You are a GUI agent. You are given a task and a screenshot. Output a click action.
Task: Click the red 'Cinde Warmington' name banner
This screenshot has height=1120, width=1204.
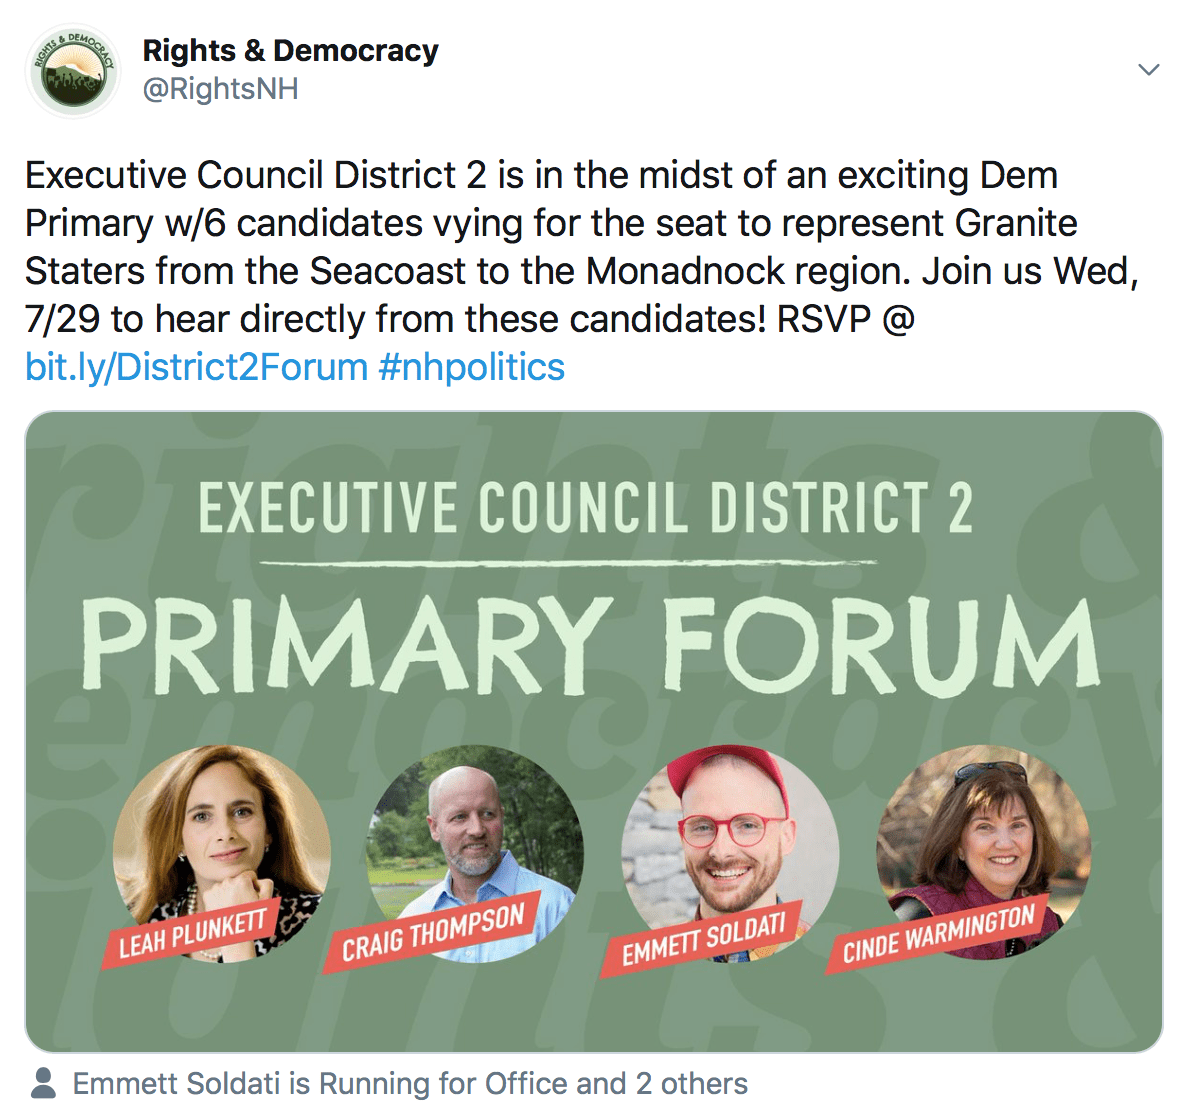(x=938, y=933)
